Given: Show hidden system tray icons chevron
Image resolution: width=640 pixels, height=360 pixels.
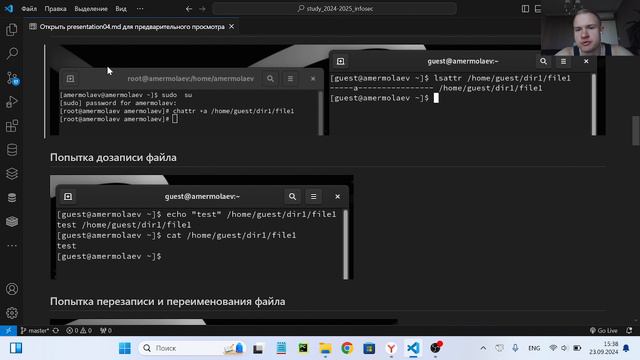Looking at the screenshot, I should pyautogui.click(x=483, y=348).
